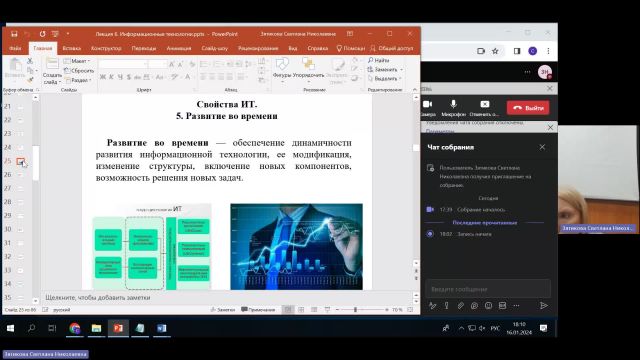
Task: Open the Файл tab
Action: (15, 48)
